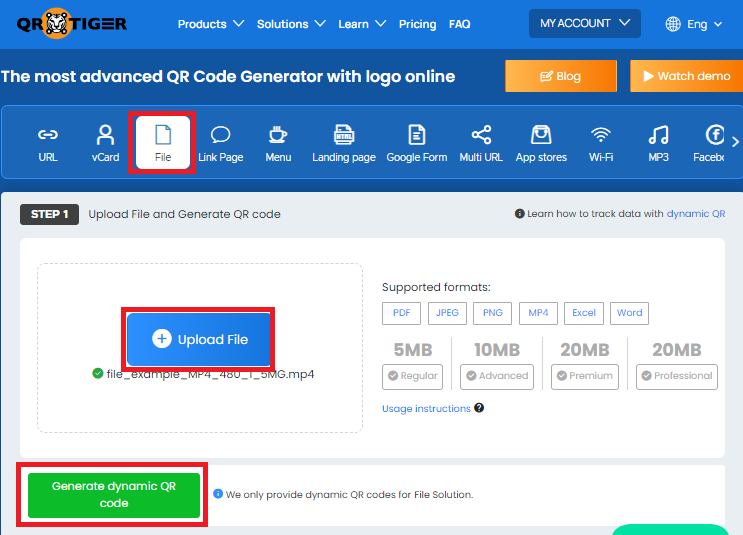This screenshot has height=535, width=743.
Task: Select the Professional plan badge
Action: pyautogui.click(x=677, y=376)
